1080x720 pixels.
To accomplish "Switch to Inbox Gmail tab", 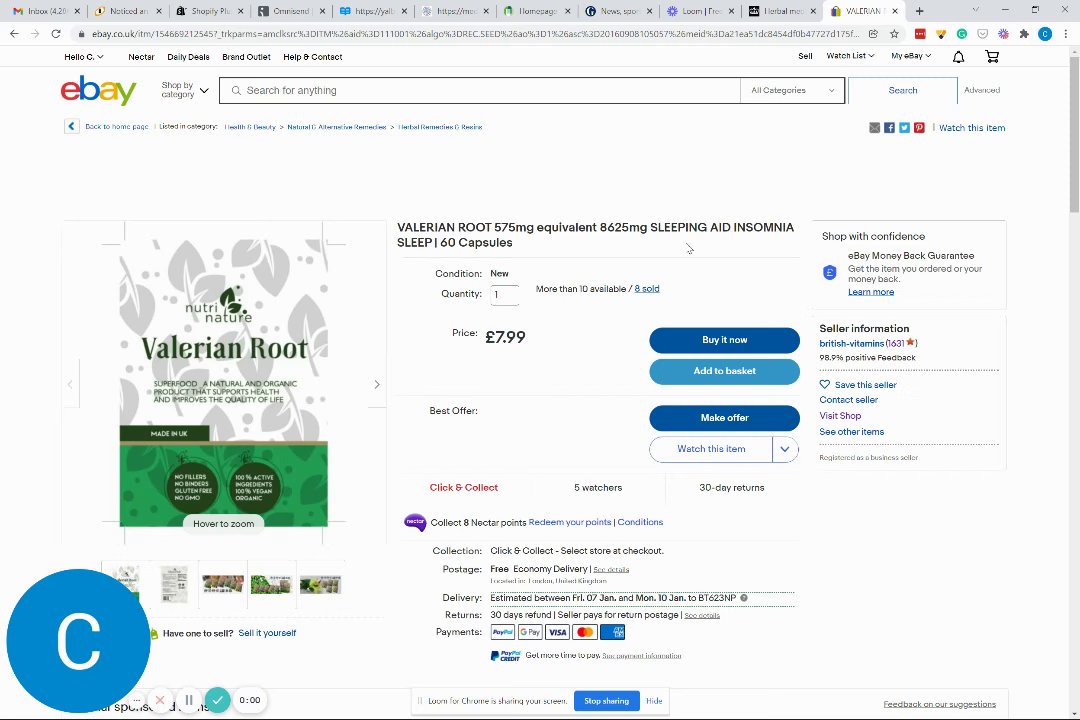I will tap(45, 11).
